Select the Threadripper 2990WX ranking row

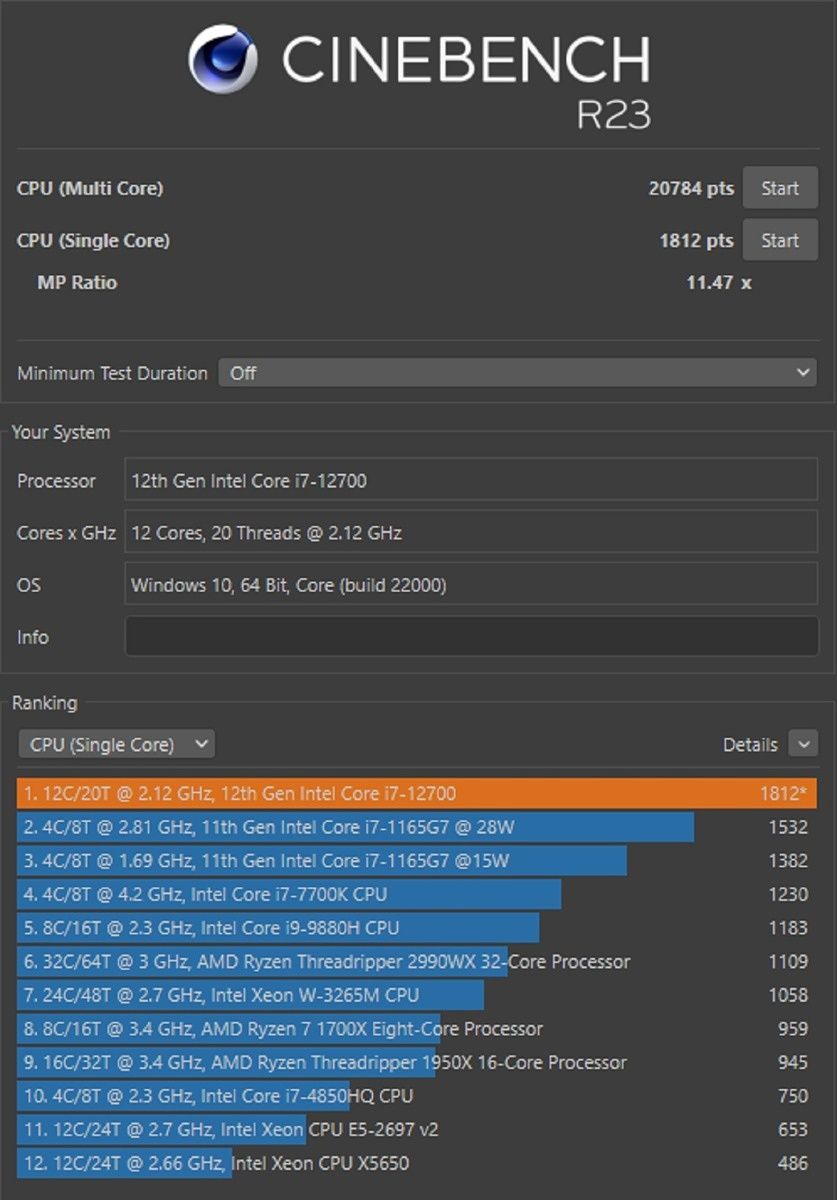pyautogui.click(x=326, y=962)
